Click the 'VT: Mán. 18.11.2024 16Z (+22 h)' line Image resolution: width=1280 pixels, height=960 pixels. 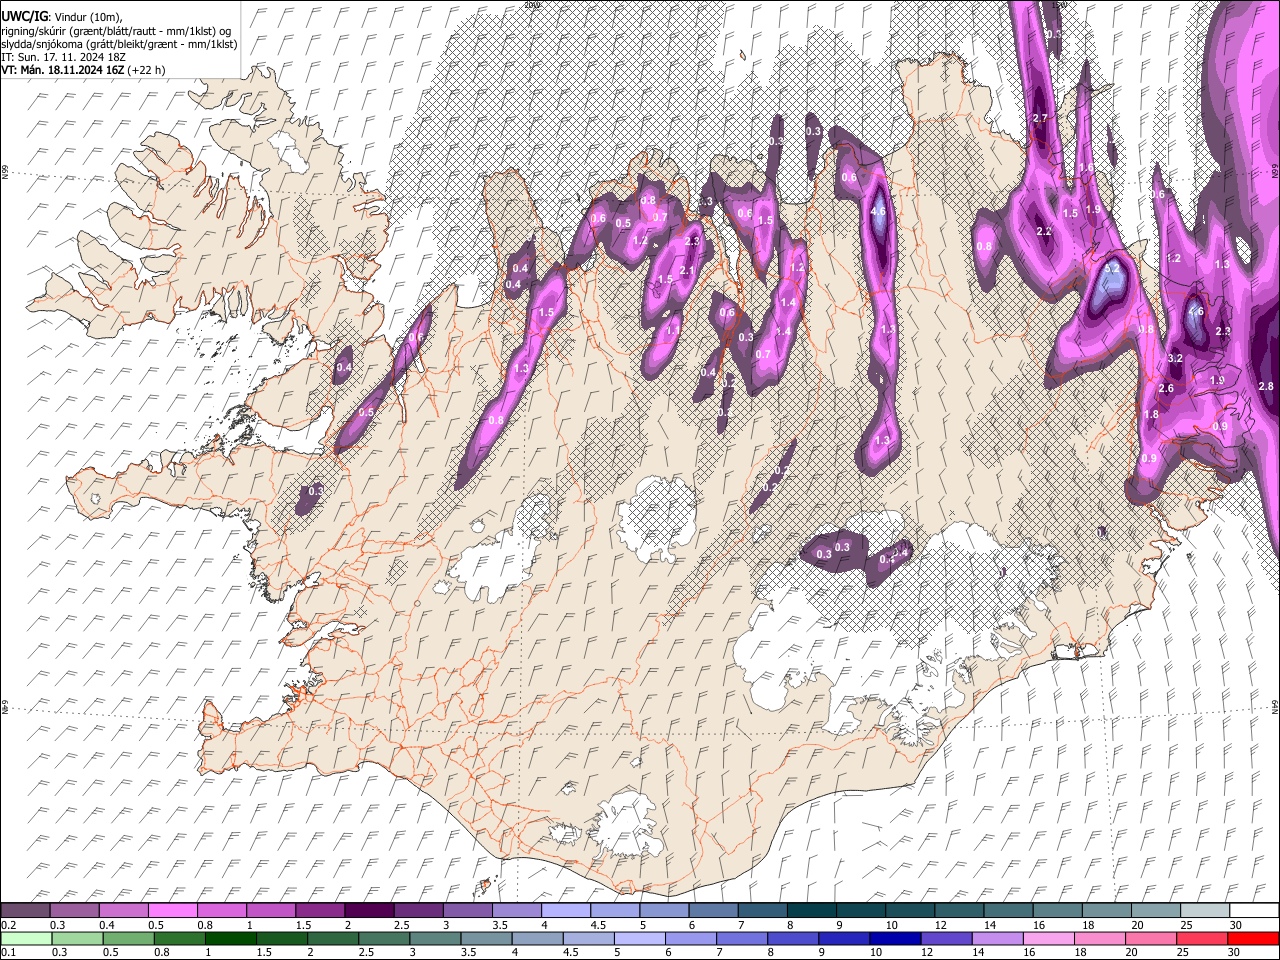pyautogui.click(x=84, y=70)
